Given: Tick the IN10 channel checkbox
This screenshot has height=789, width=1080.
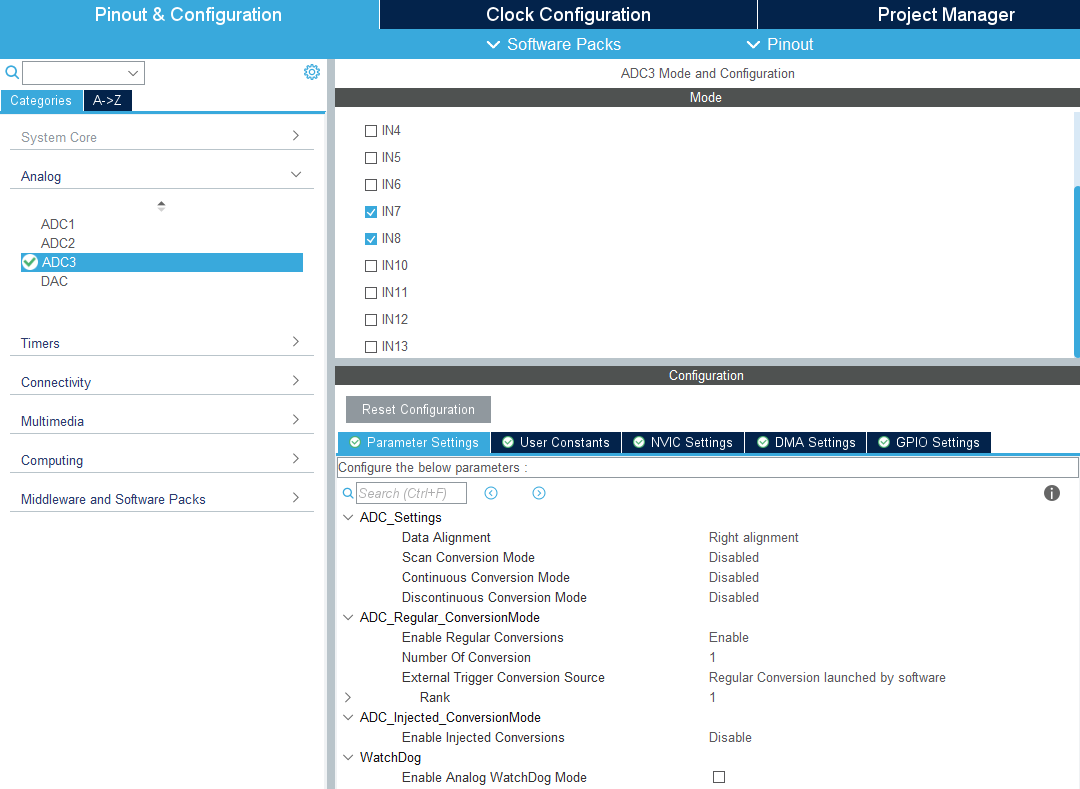Looking at the screenshot, I should pos(371,266).
